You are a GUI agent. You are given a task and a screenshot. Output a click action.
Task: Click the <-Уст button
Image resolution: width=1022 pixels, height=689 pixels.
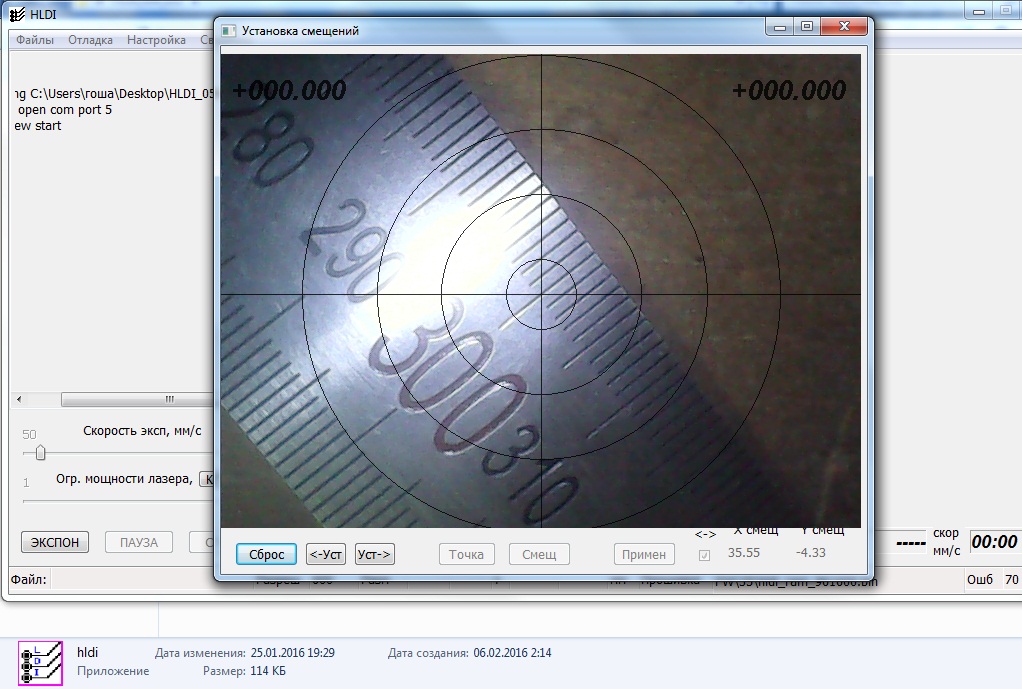click(326, 554)
